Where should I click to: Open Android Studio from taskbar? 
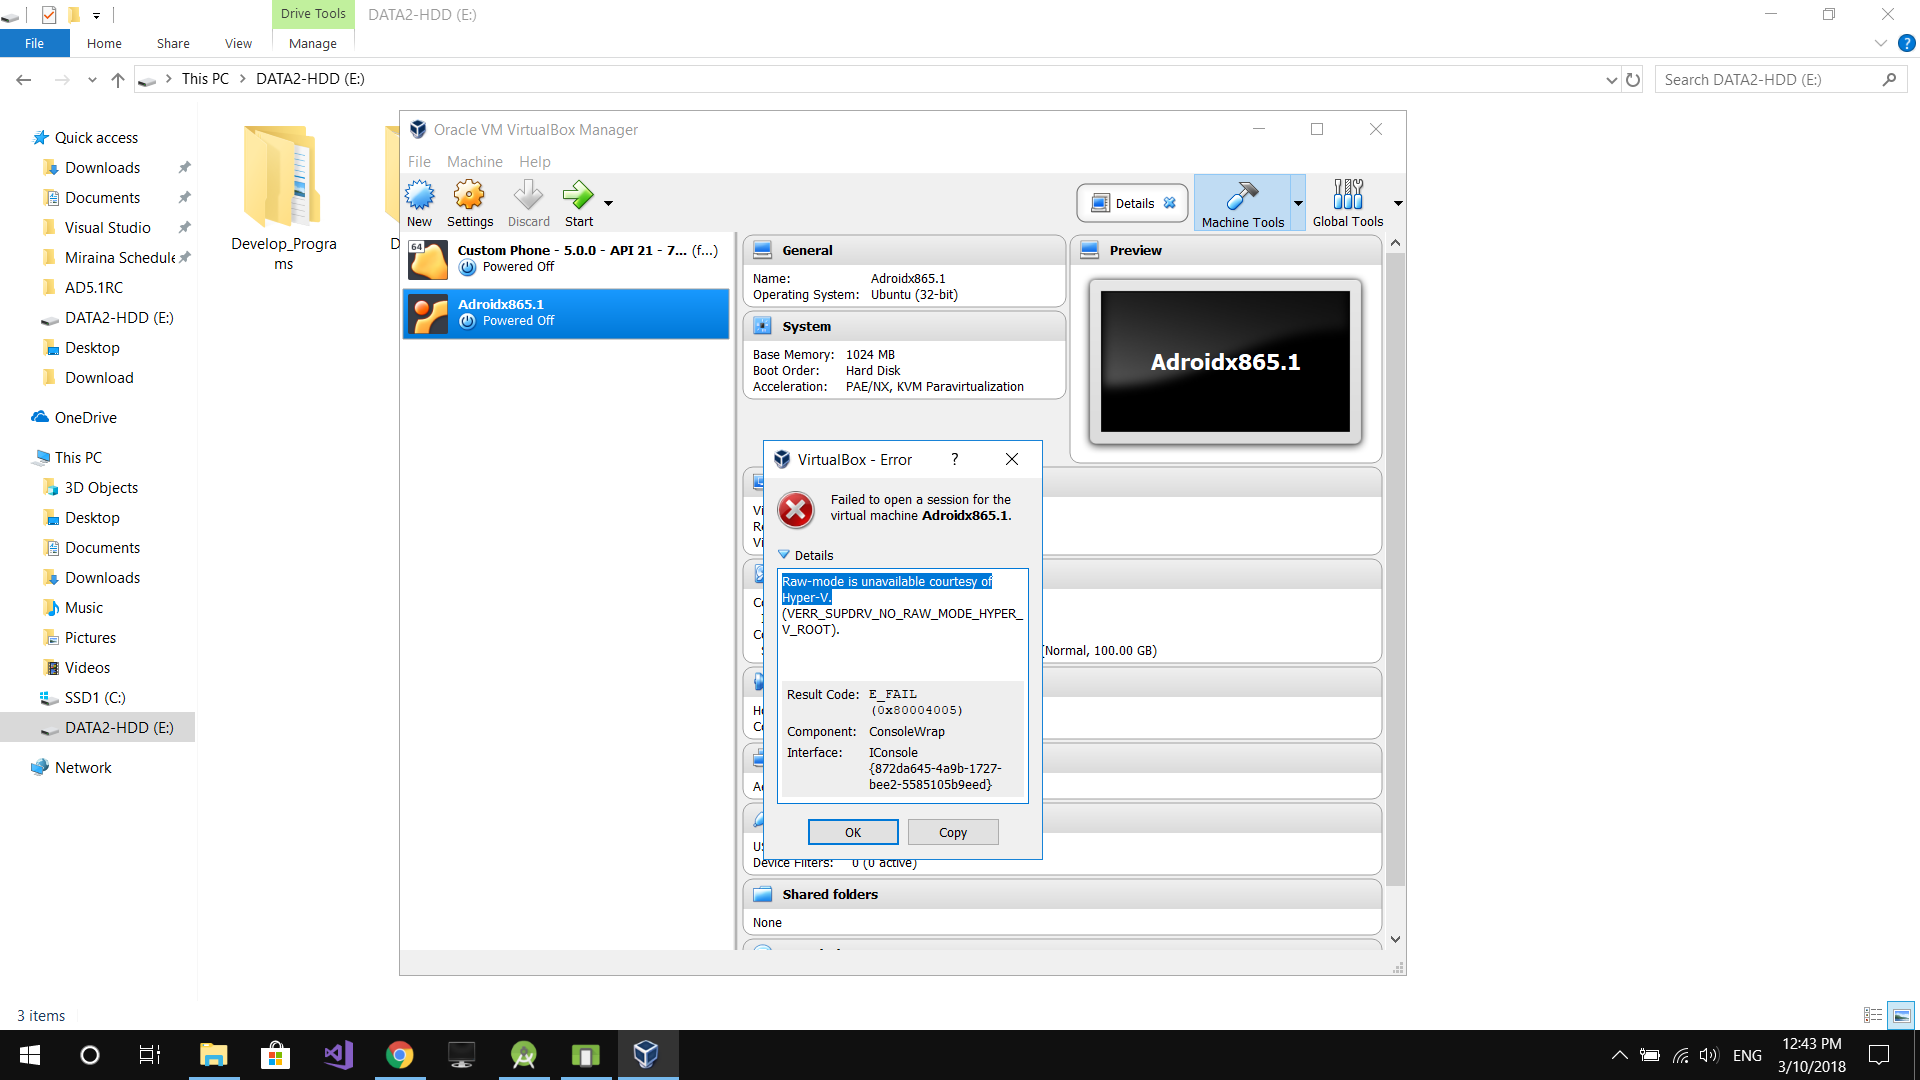click(x=524, y=1055)
